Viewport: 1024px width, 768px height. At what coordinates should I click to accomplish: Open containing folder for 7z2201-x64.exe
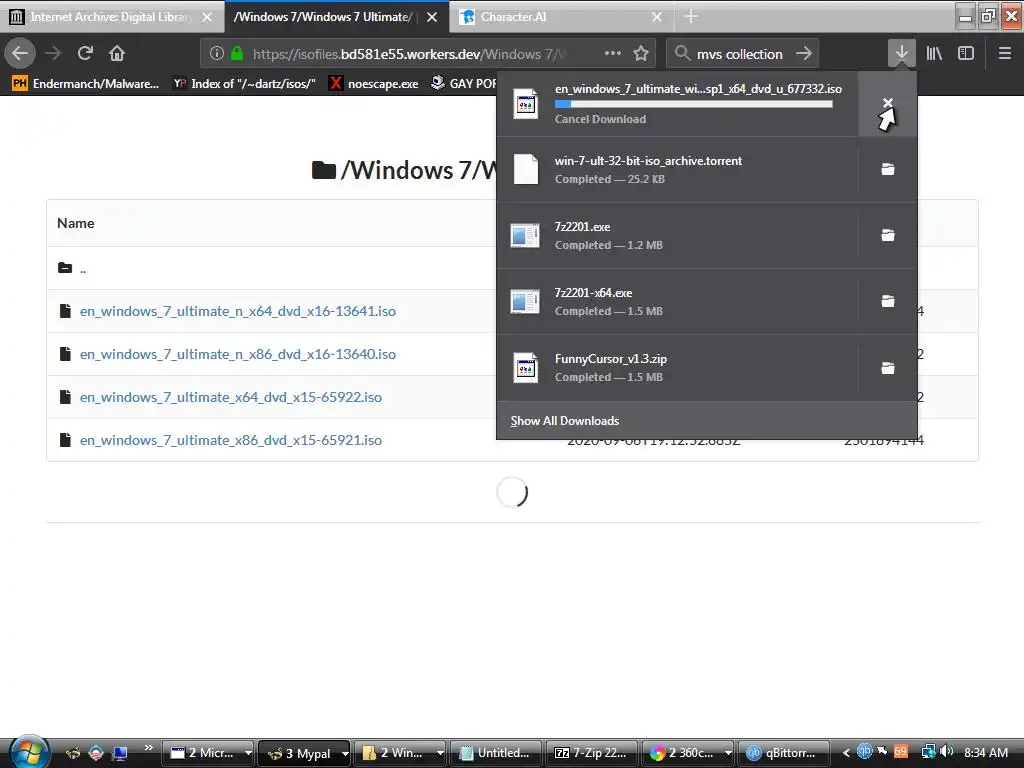(x=887, y=301)
